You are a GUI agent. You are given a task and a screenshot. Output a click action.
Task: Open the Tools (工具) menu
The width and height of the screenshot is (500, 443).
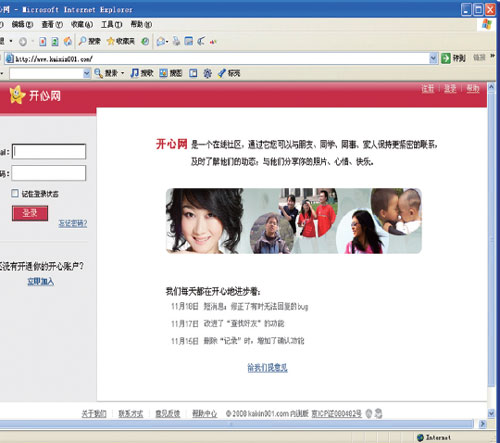click(112, 24)
